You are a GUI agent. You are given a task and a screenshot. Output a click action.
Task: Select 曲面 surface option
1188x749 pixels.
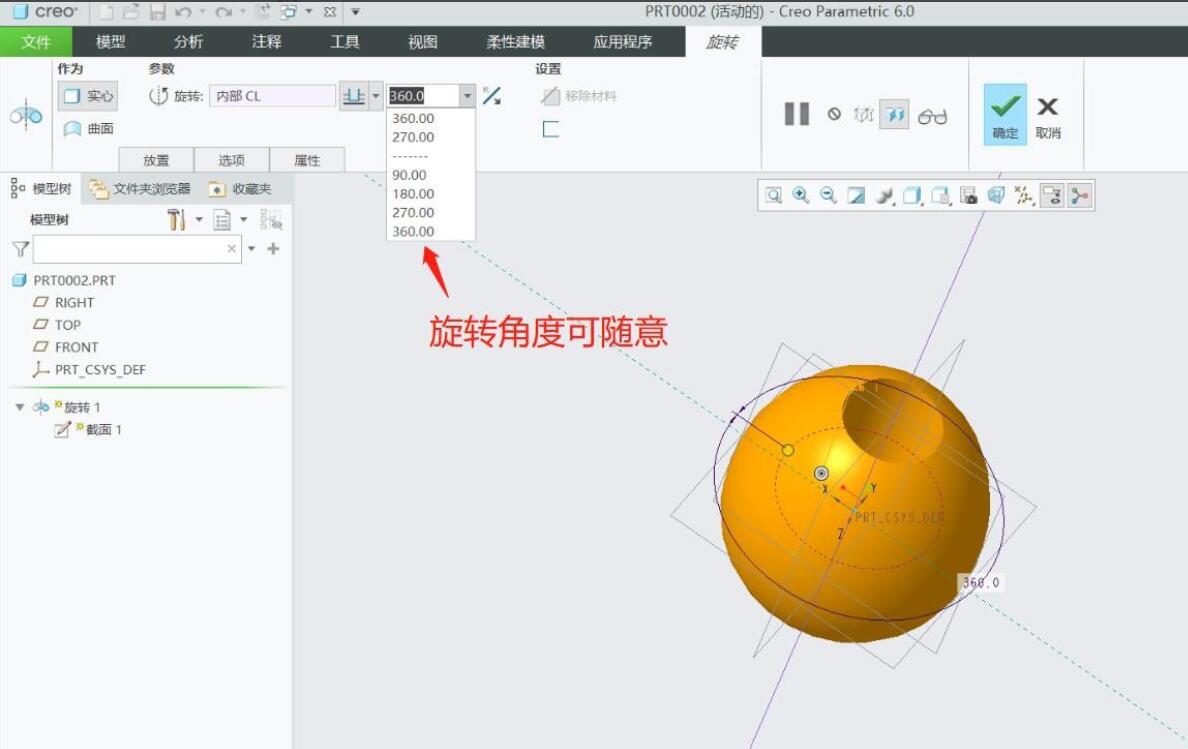tap(89, 129)
